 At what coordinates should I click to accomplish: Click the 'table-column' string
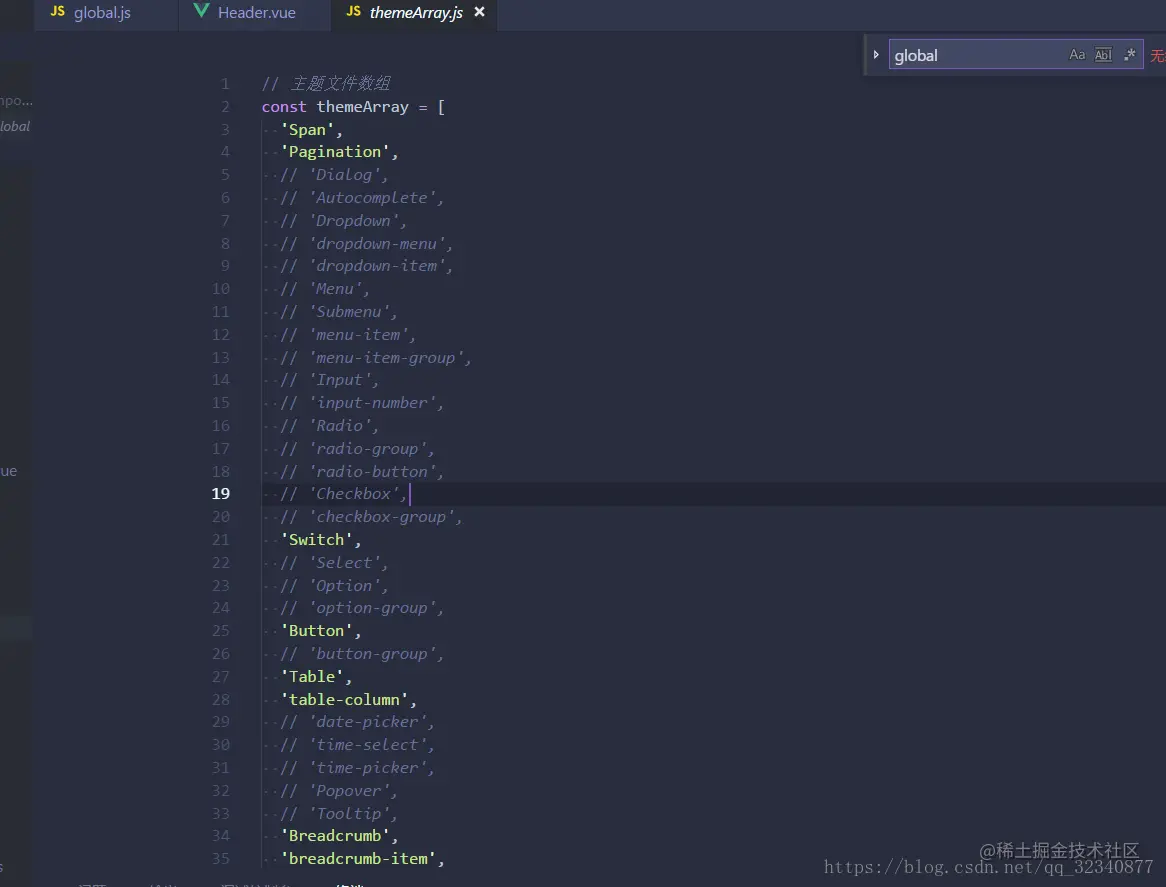pyautogui.click(x=344, y=700)
